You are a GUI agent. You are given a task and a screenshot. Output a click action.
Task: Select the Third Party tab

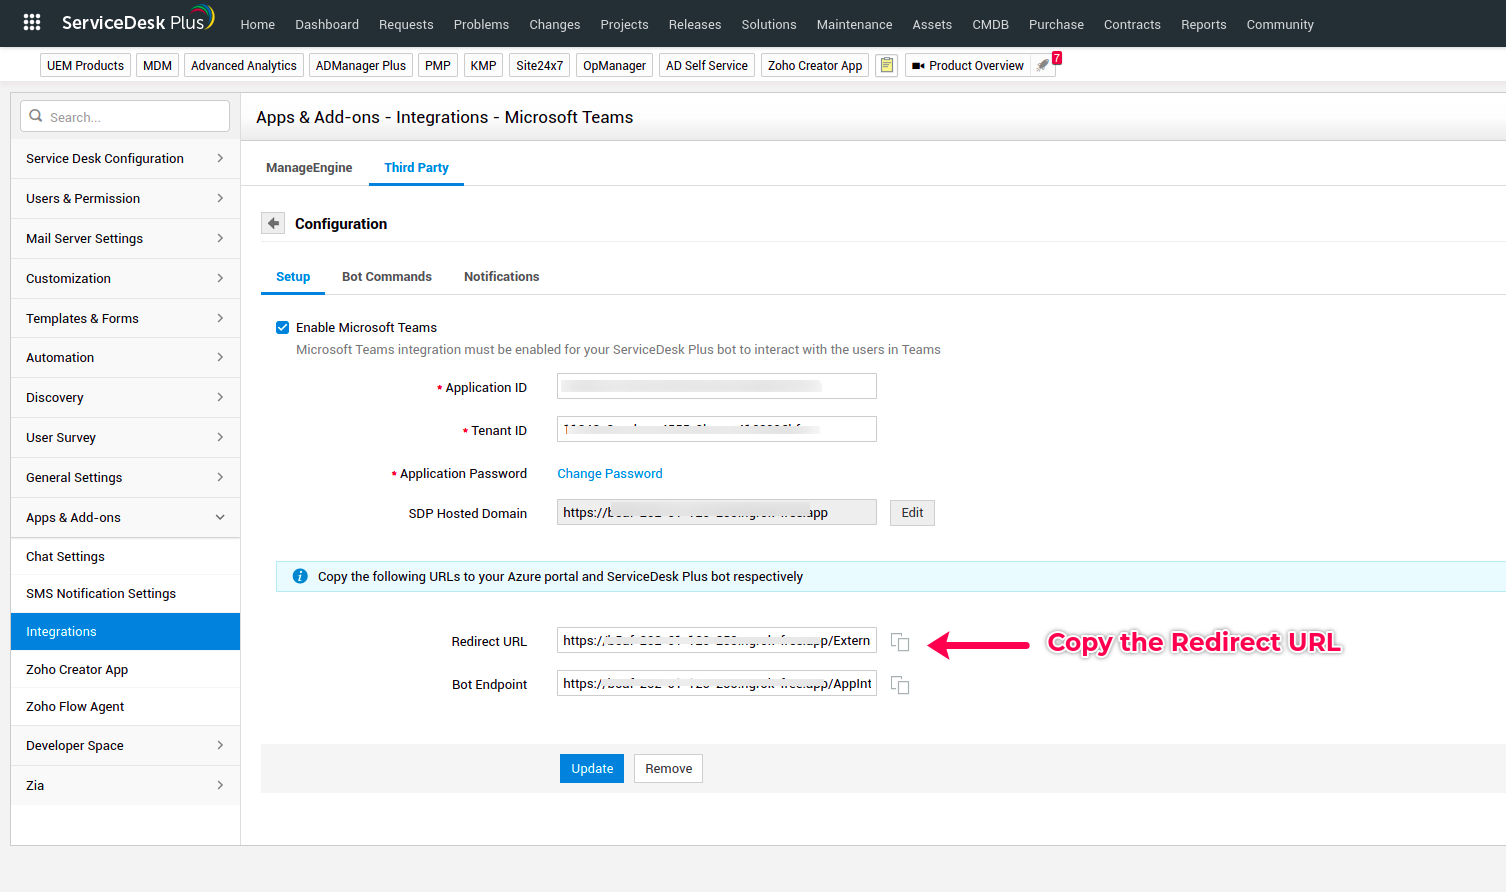(x=416, y=168)
